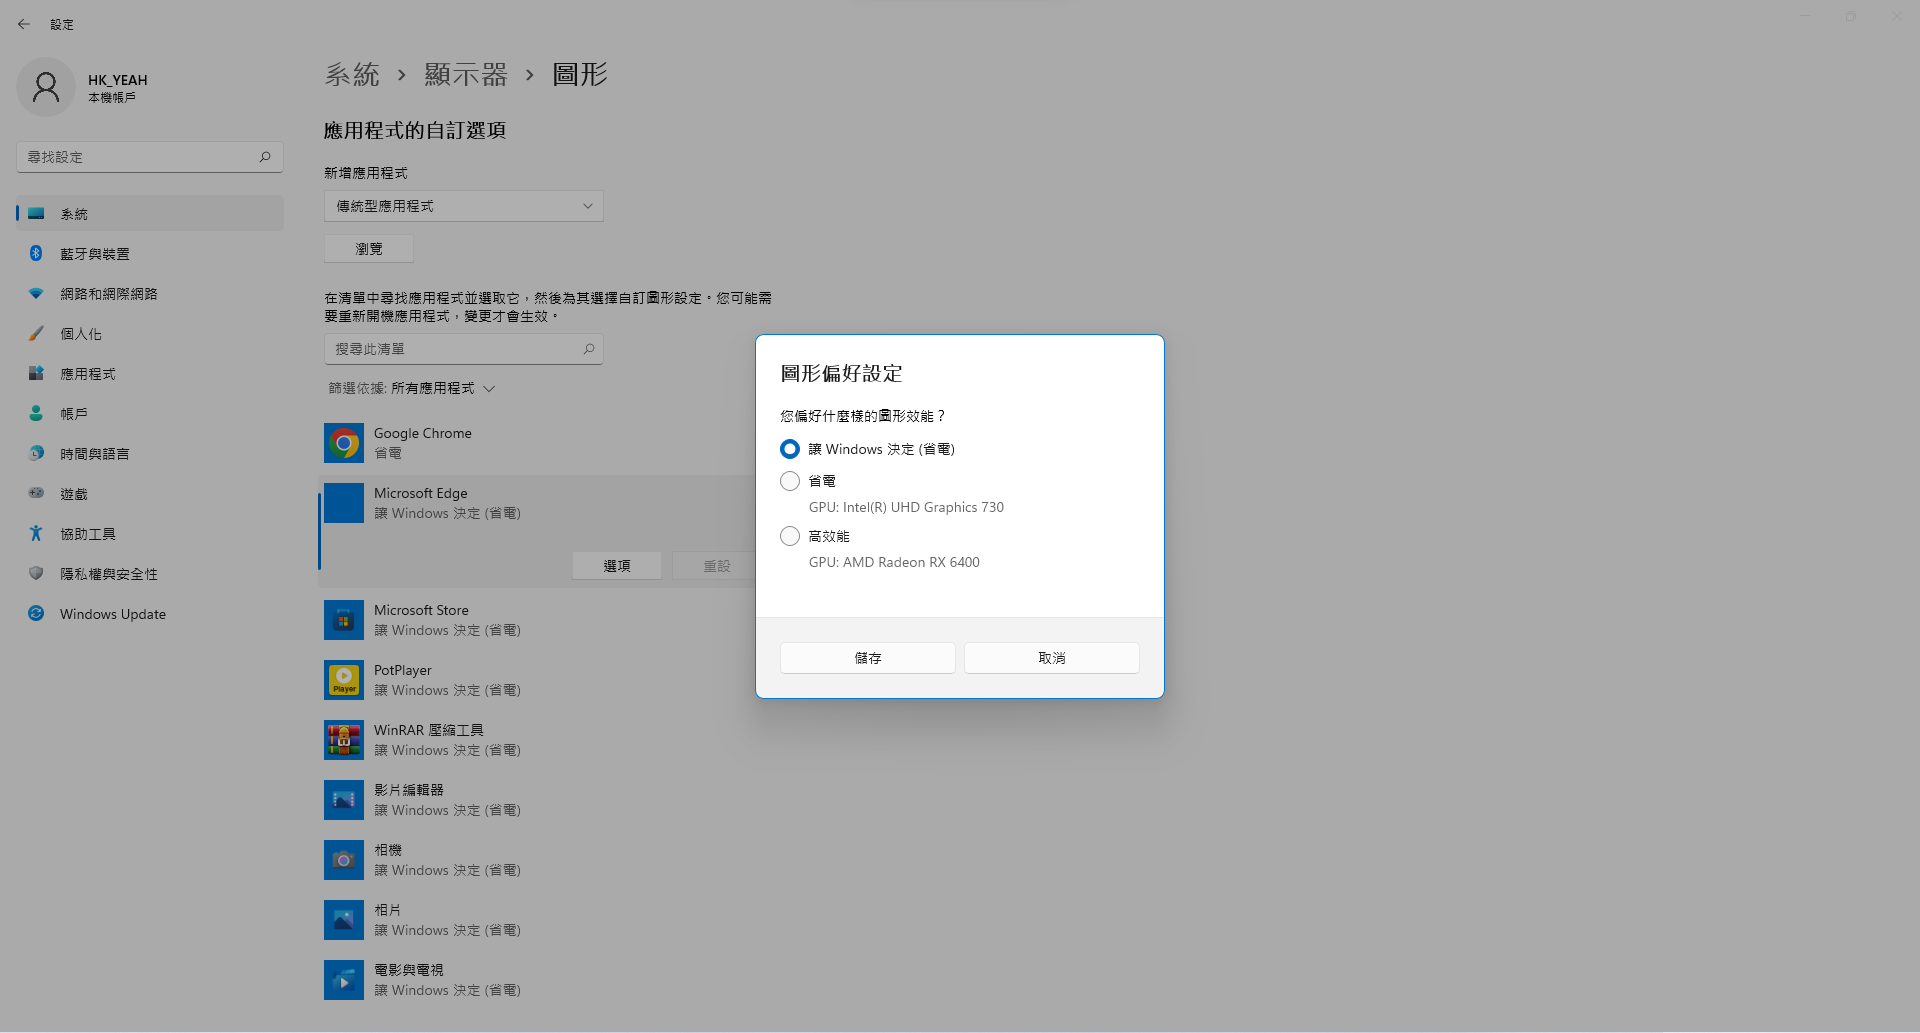Viewport: 1920px width, 1033px height.
Task: Click the 應用程式 apps icon
Action: click(x=36, y=373)
